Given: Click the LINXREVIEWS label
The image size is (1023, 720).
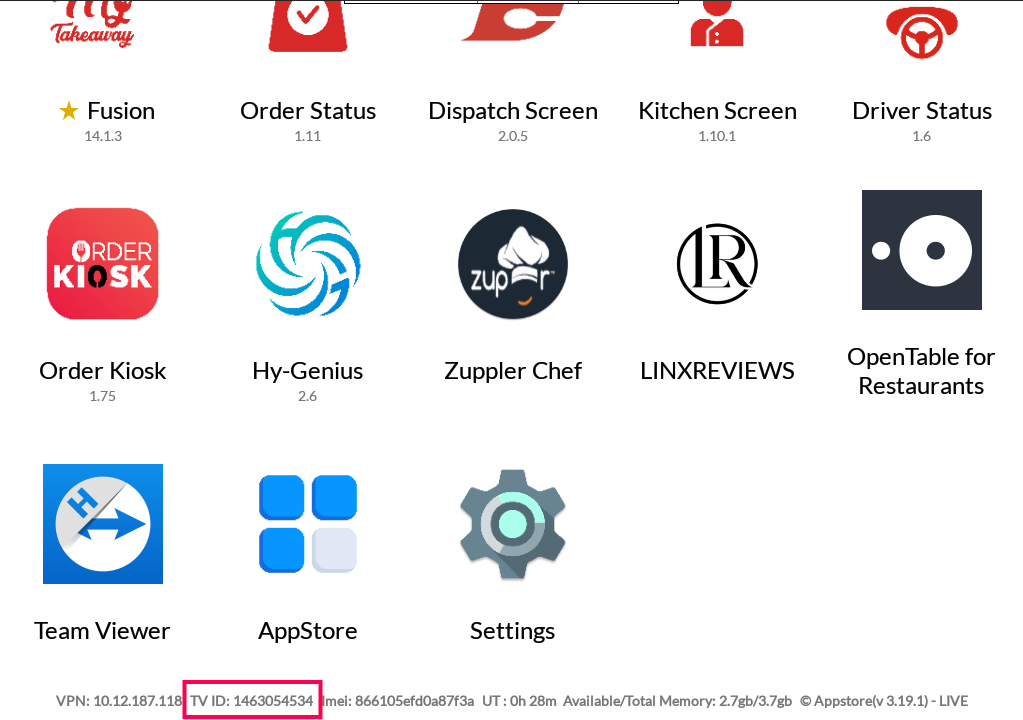Looking at the screenshot, I should 717,370.
